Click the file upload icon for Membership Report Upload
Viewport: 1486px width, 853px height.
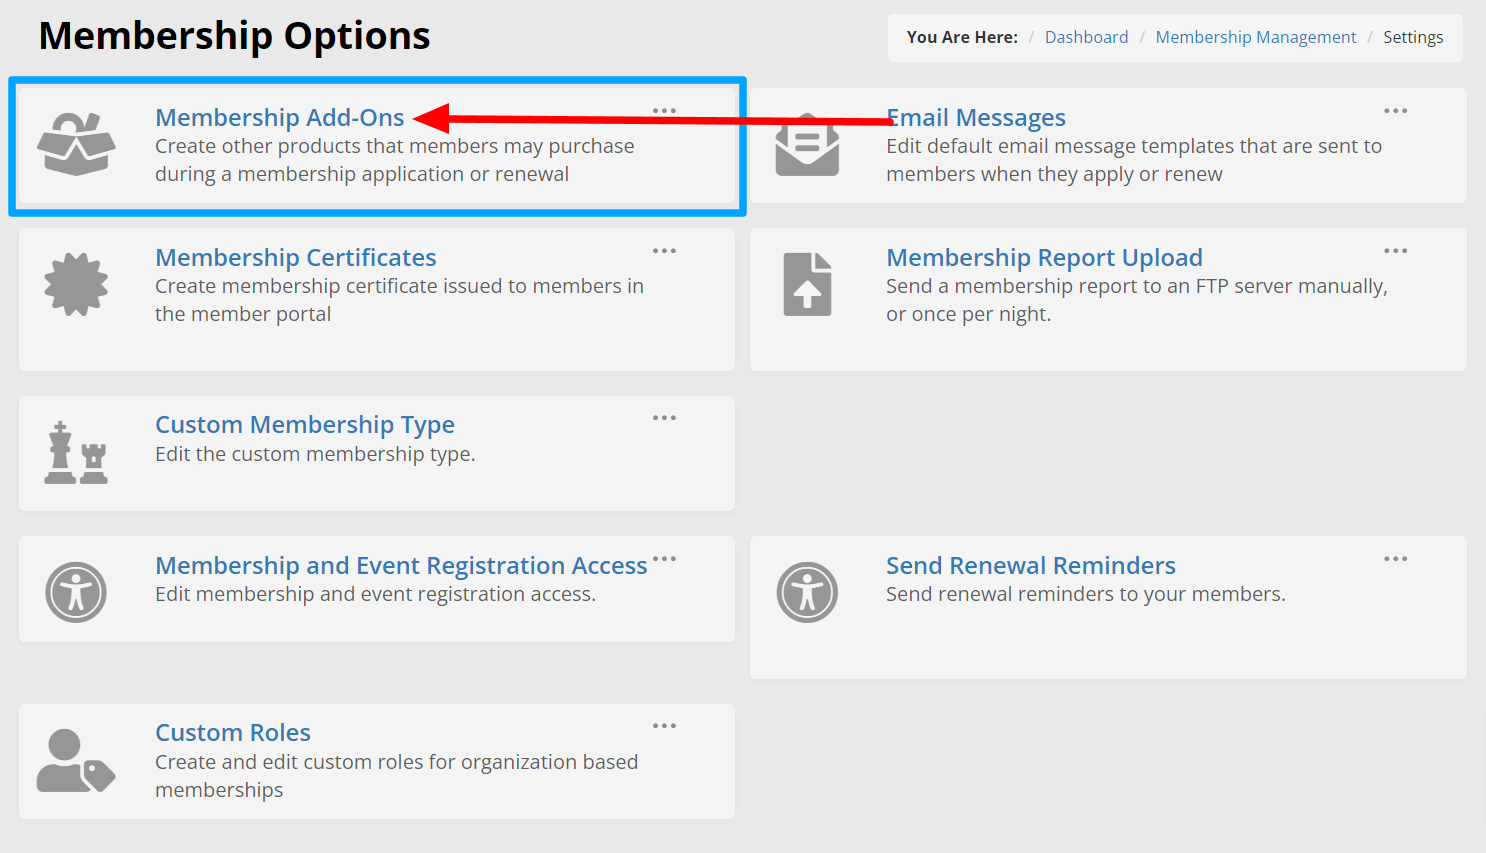tap(808, 284)
